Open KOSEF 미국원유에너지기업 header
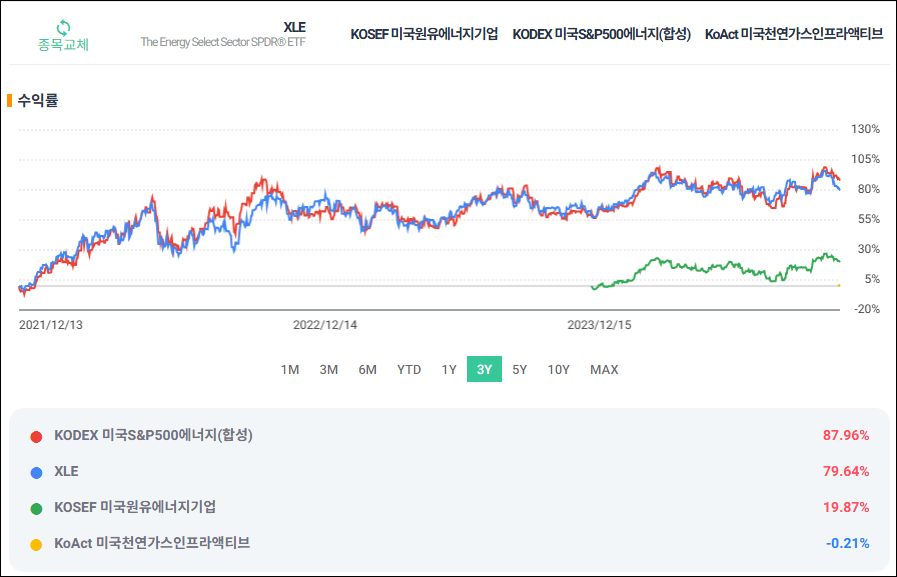897x577 pixels. 424,34
